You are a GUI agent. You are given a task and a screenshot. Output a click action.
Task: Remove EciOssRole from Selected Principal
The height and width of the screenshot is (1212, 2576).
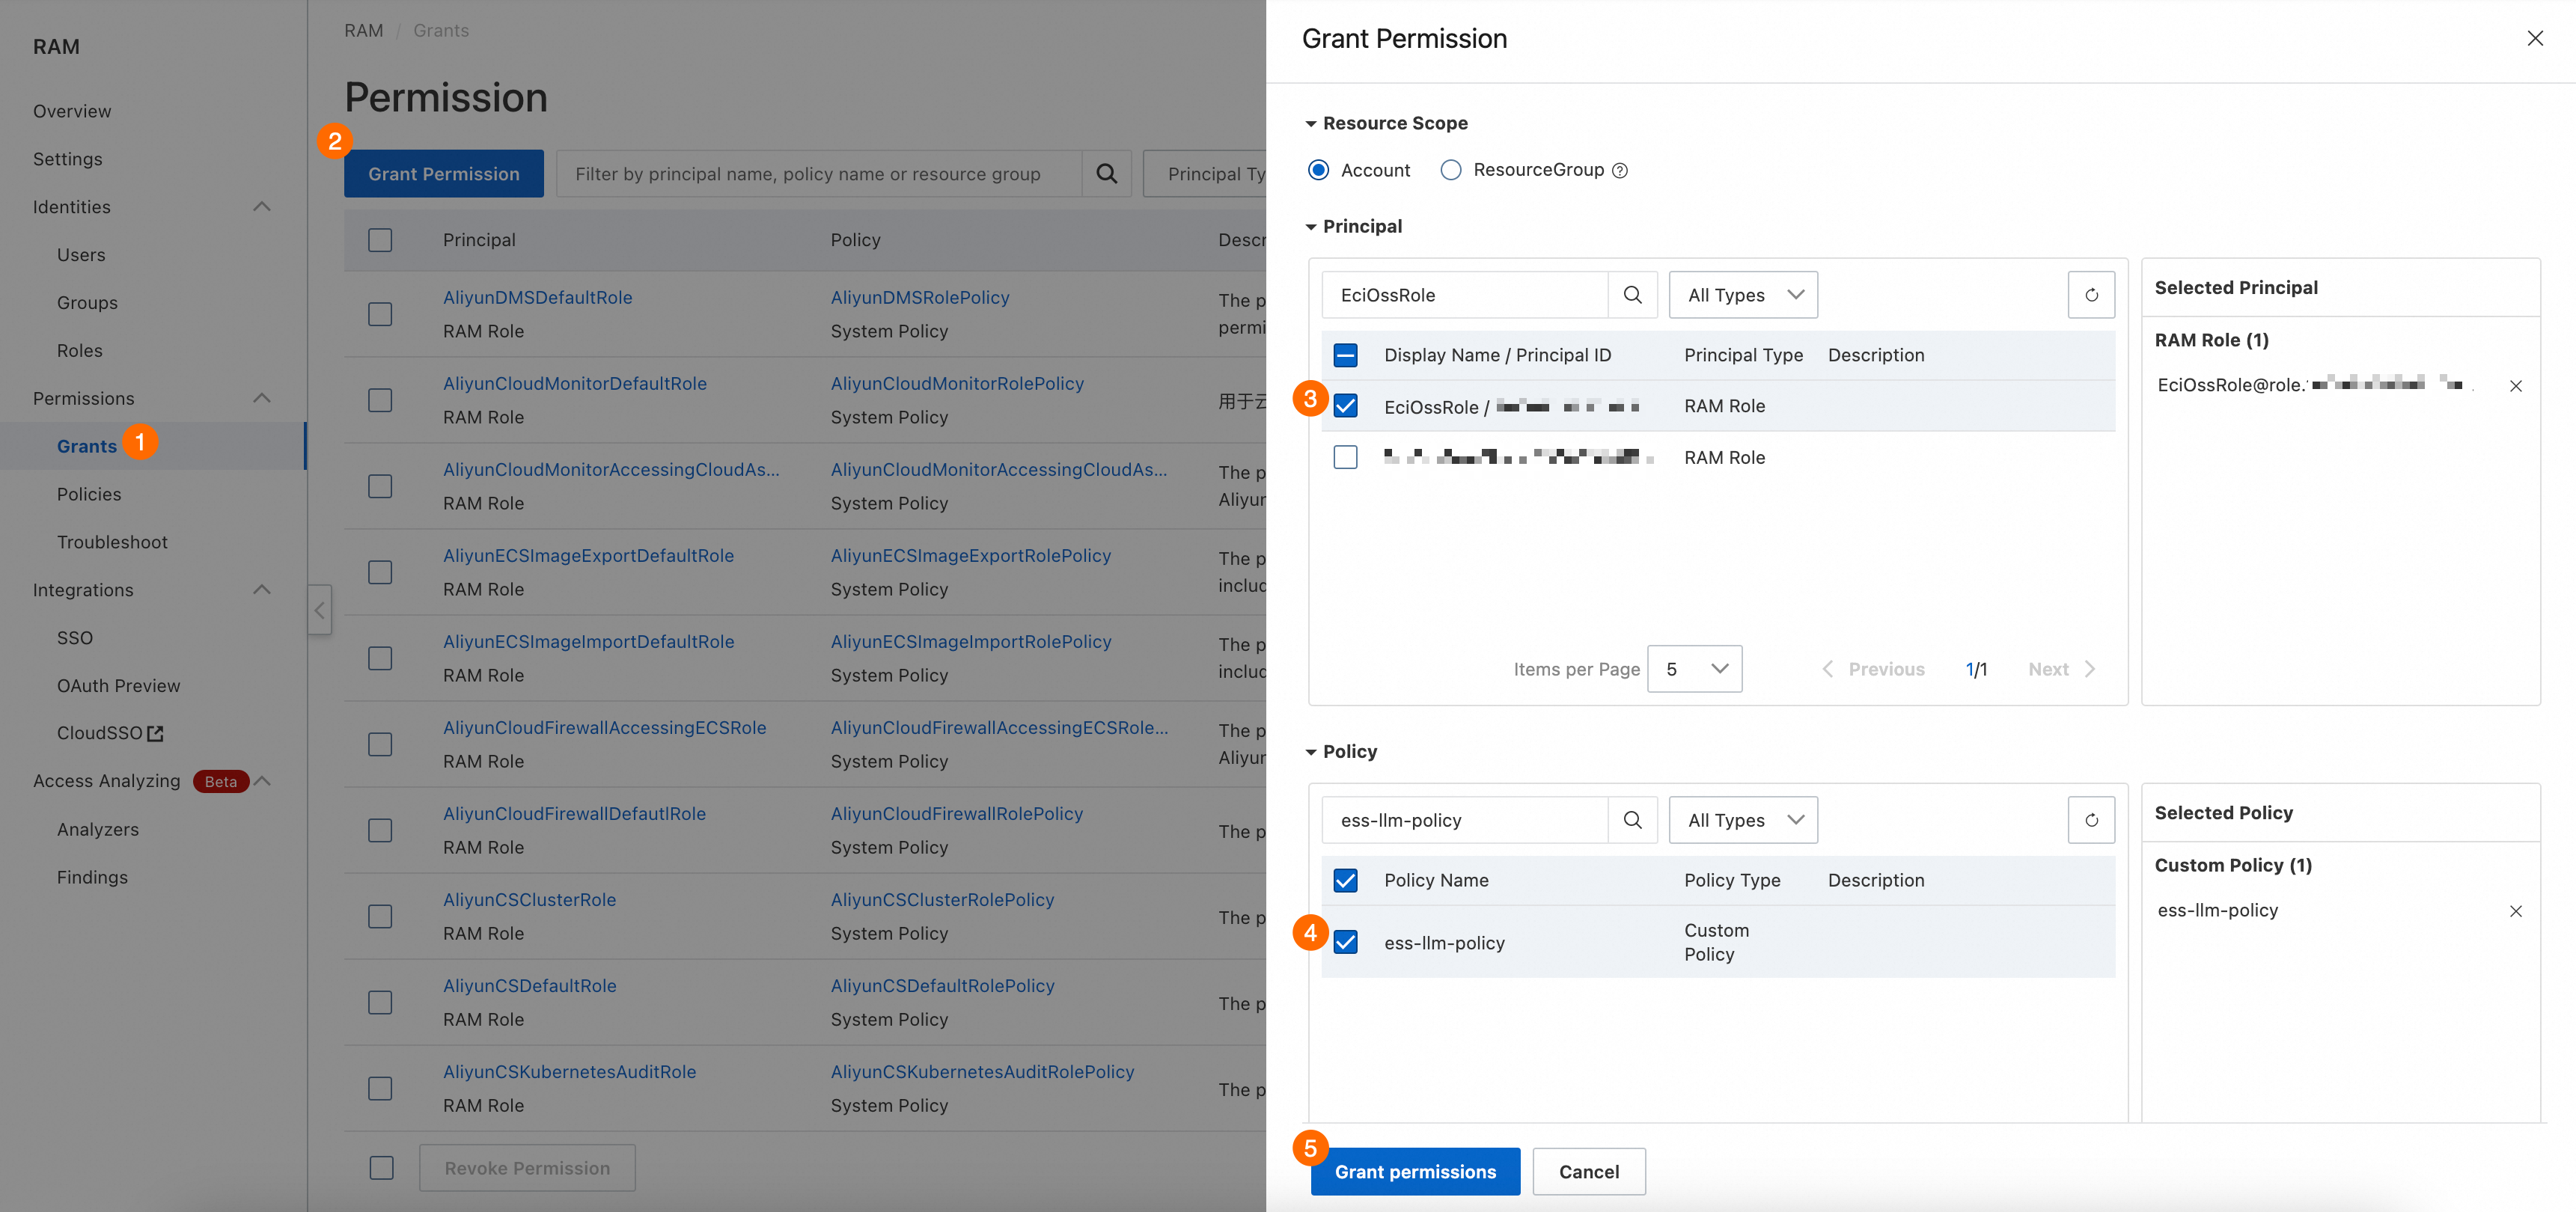(x=2516, y=386)
